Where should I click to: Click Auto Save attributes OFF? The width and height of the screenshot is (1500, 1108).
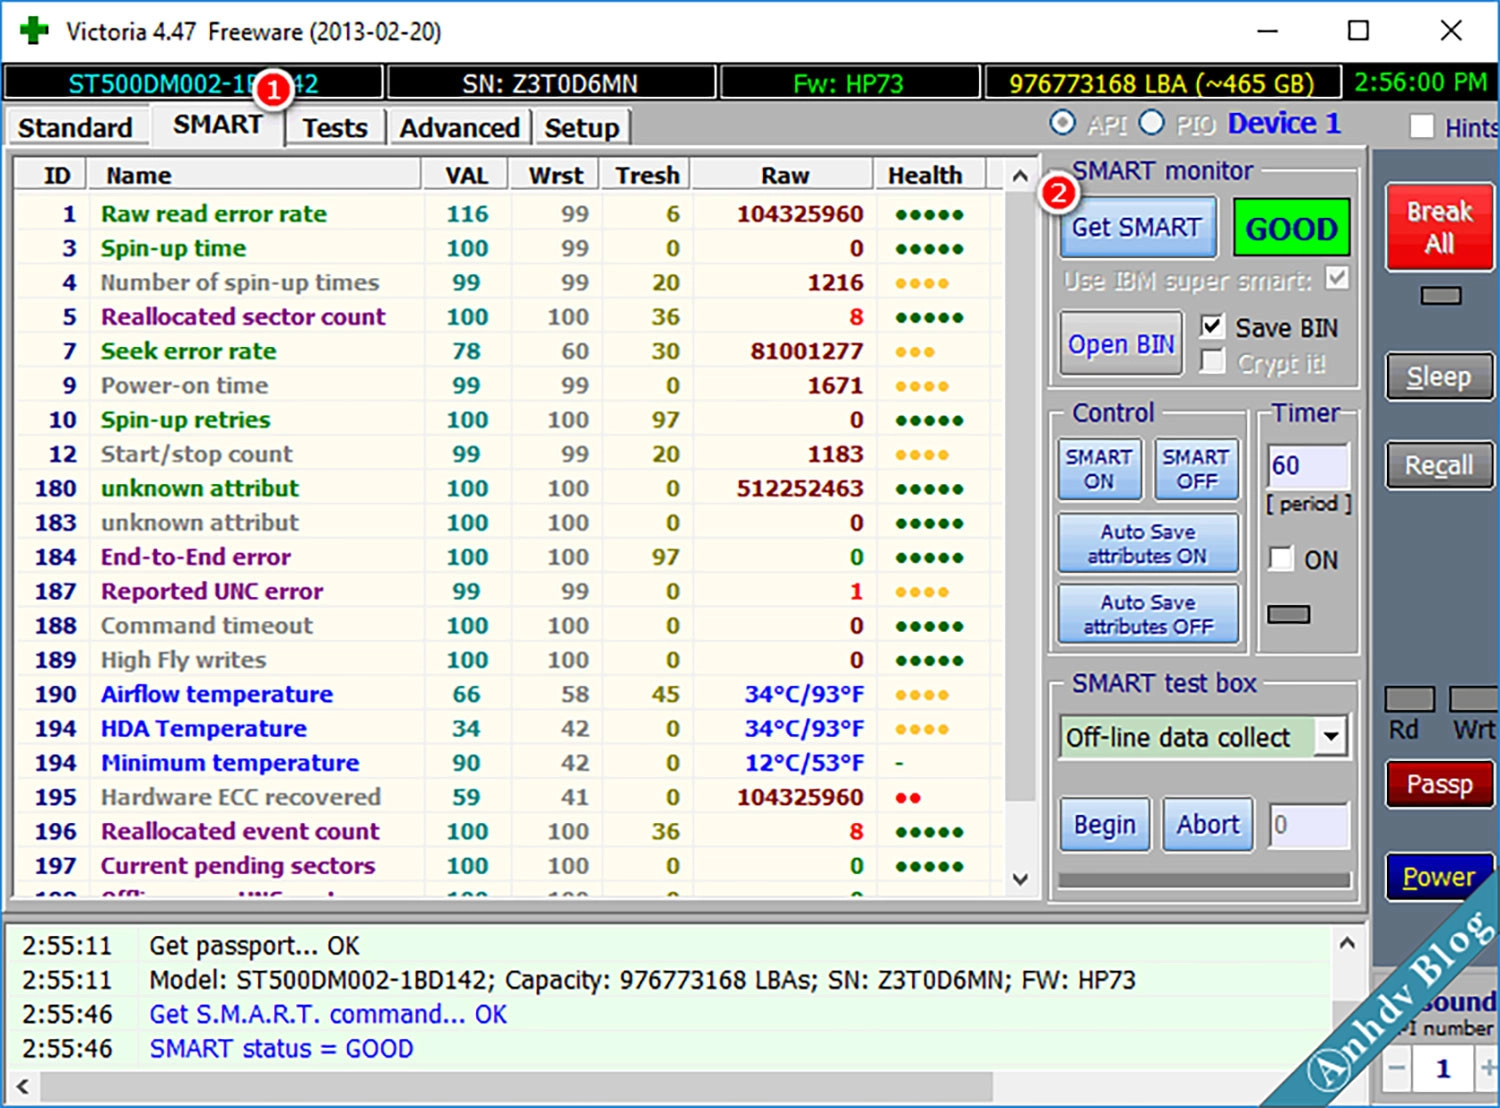(x=1148, y=614)
